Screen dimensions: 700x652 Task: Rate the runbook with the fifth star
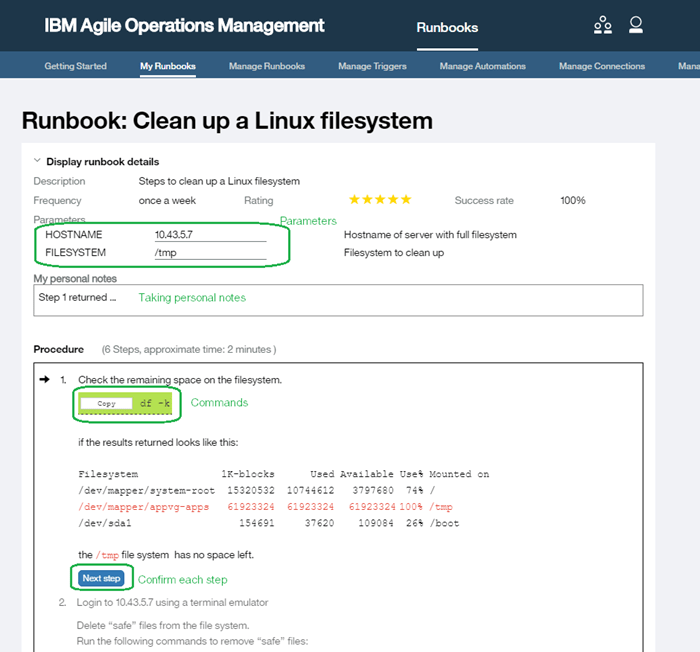tap(406, 199)
